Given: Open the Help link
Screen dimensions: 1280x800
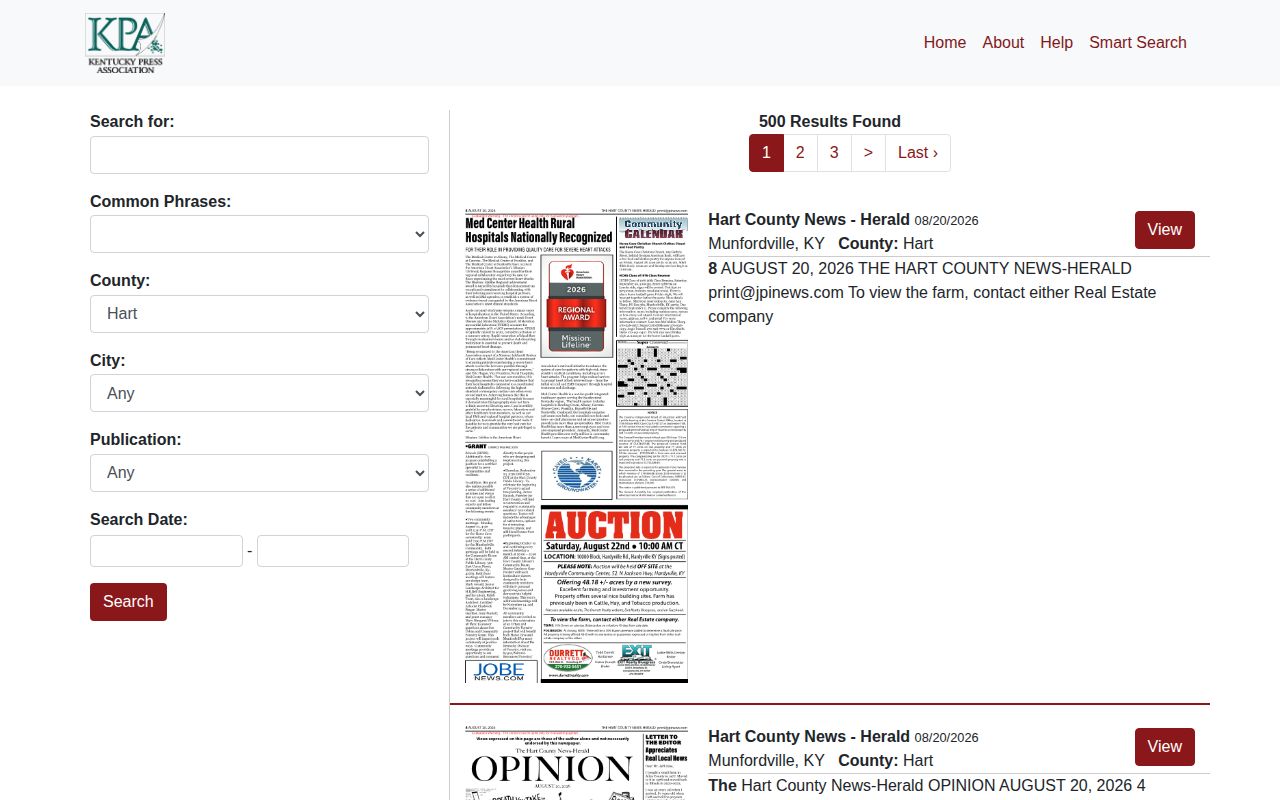Looking at the screenshot, I should [1056, 42].
